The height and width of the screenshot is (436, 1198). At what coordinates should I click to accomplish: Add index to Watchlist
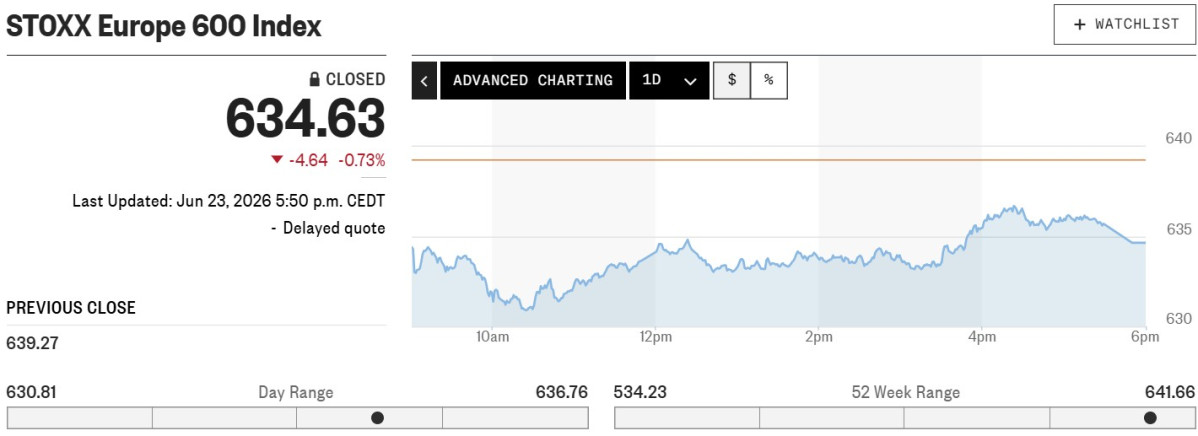(x=1125, y=24)
